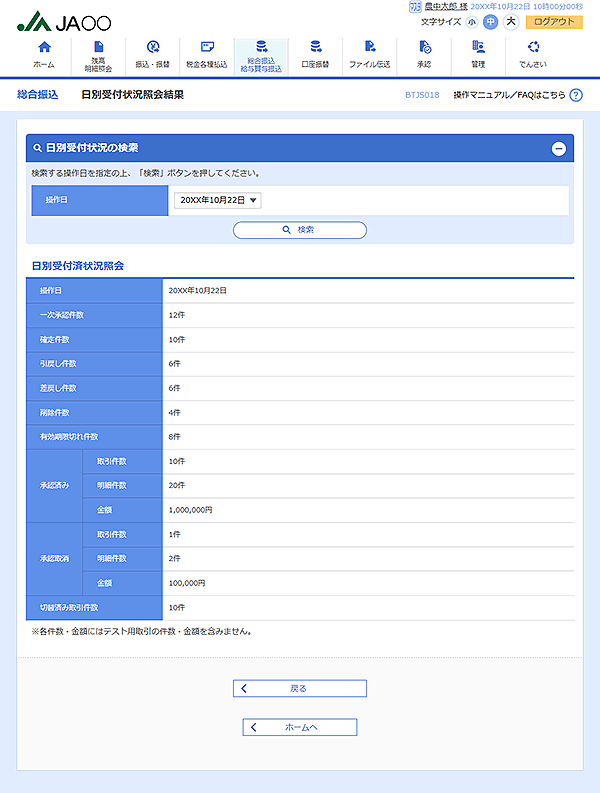Select the 1,000,000円 amount

[190, 510]
